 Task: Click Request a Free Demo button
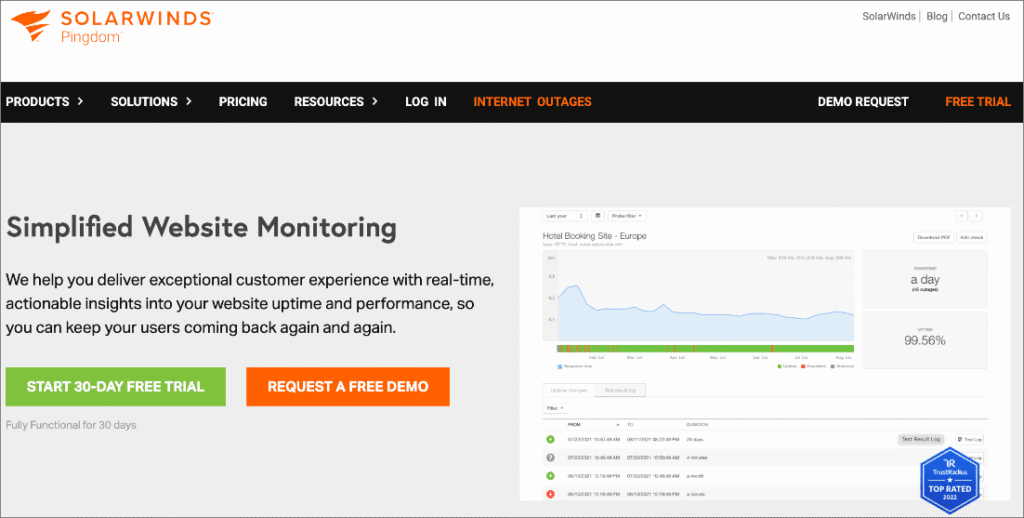click(348, 387)
